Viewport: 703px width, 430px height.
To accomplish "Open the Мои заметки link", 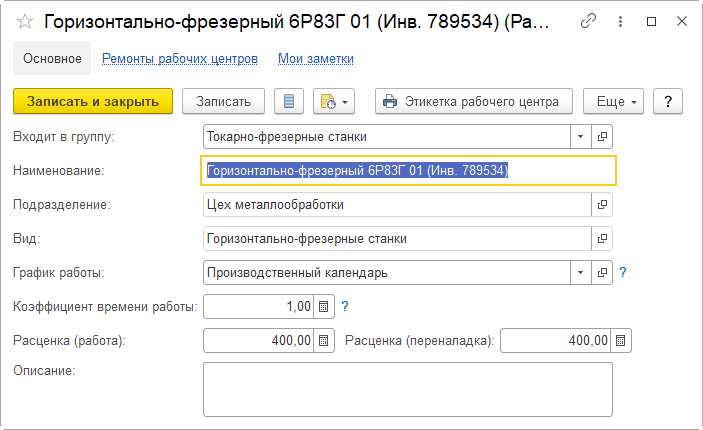I will coord(316,59).
